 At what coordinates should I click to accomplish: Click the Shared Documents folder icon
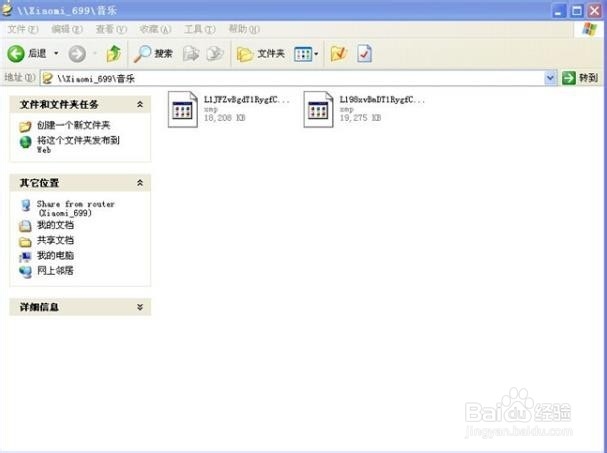click(25, 242)
